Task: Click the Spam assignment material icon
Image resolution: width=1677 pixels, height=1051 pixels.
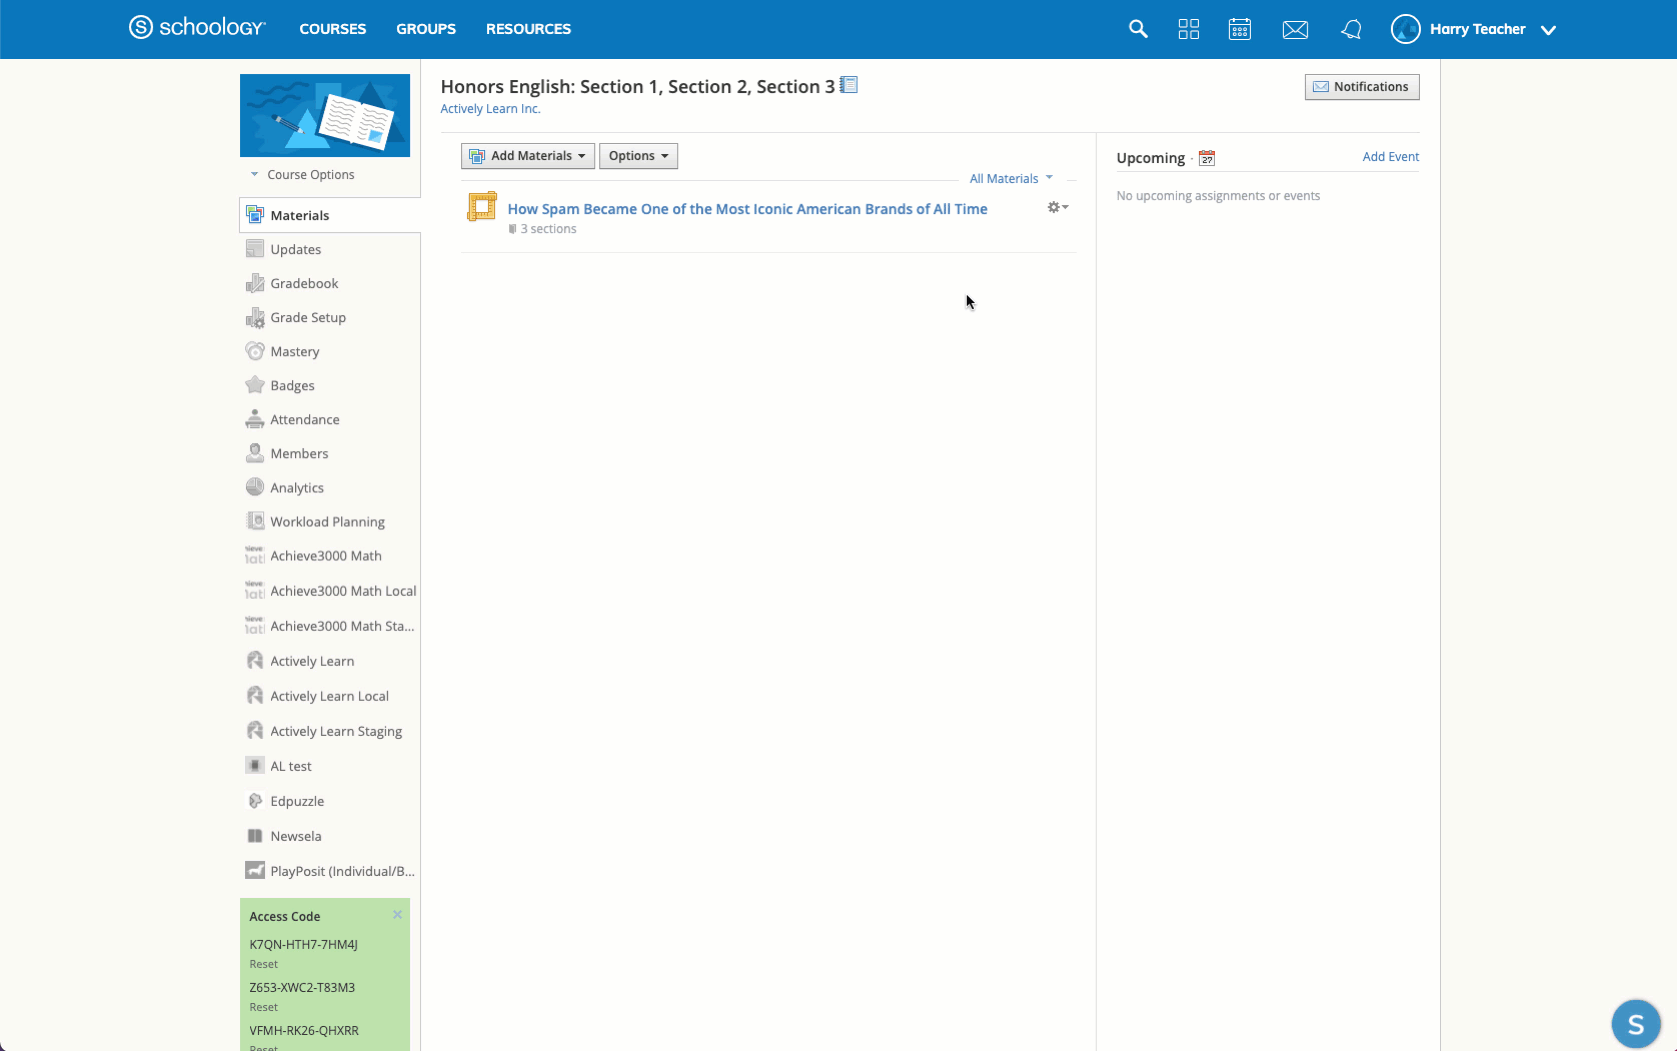Action: 482,206
